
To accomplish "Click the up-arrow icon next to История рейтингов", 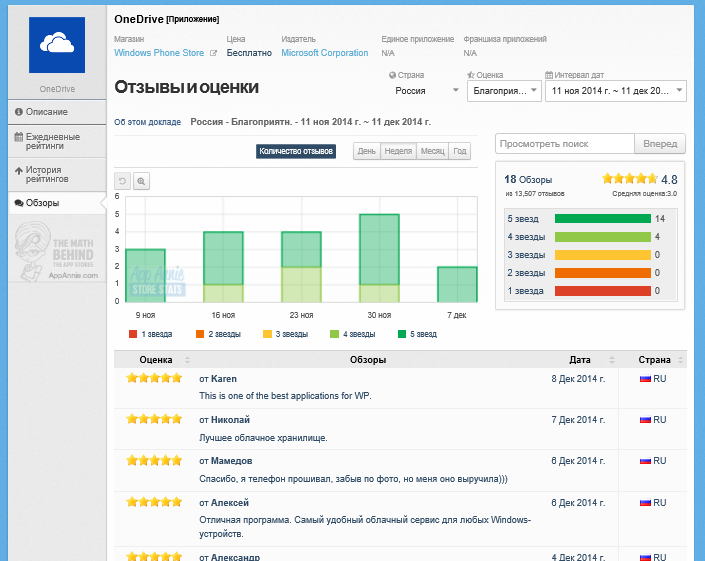I will click(19, 170).
